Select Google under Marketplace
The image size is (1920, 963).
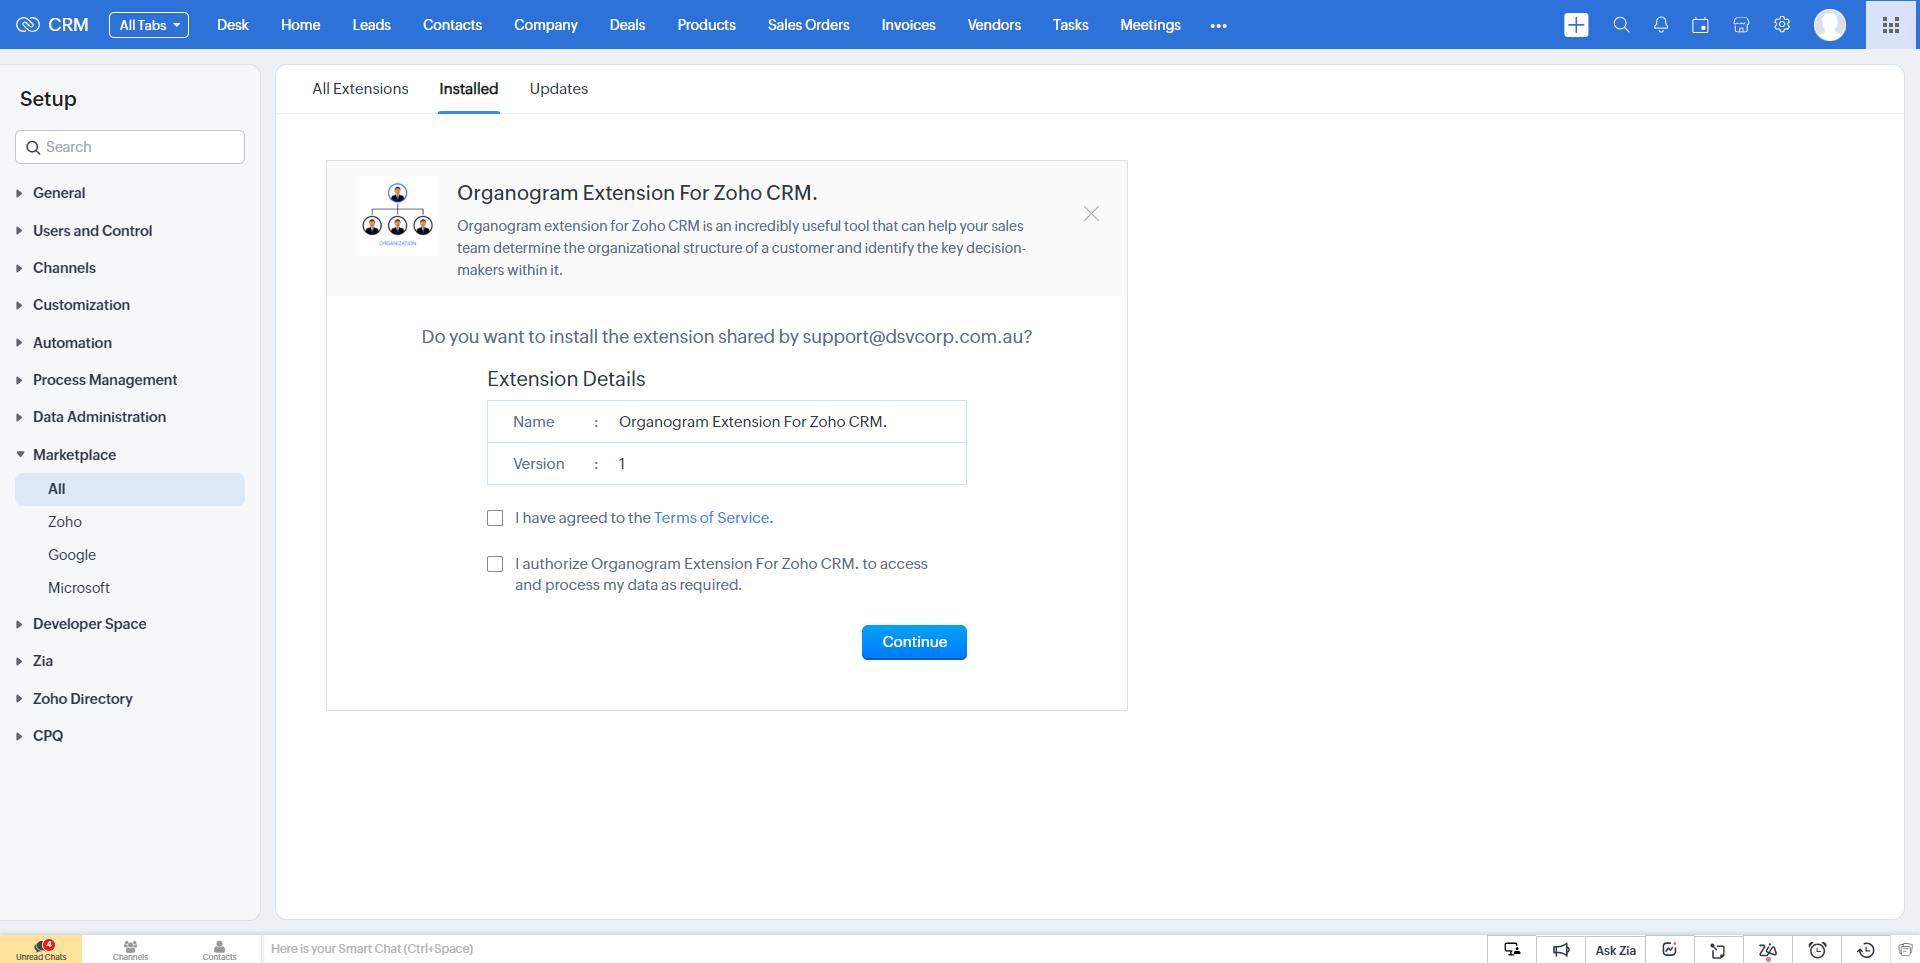(x=72, y=555)
